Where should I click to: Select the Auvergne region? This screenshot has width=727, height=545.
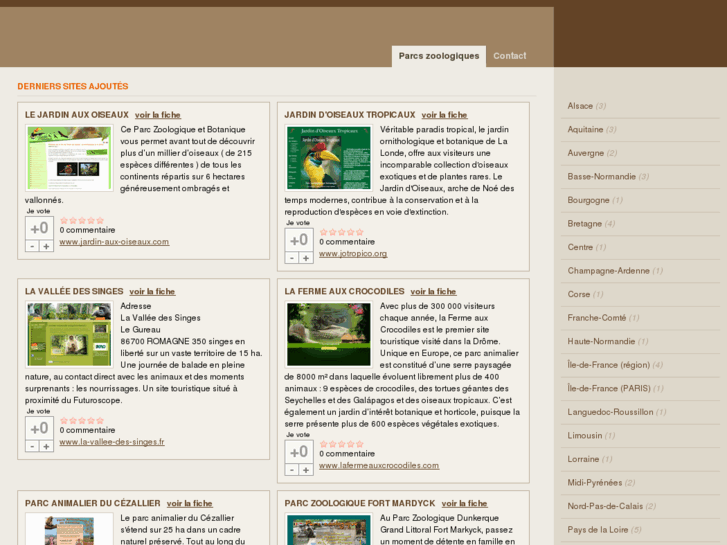586,153
